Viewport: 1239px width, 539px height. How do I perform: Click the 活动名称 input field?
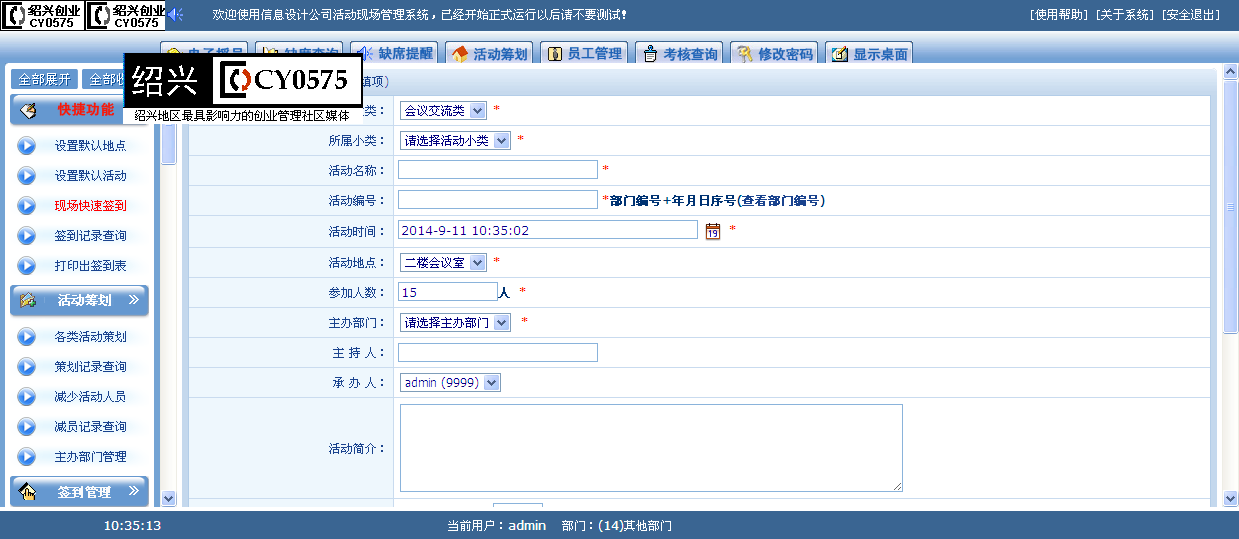pos(498,169)
